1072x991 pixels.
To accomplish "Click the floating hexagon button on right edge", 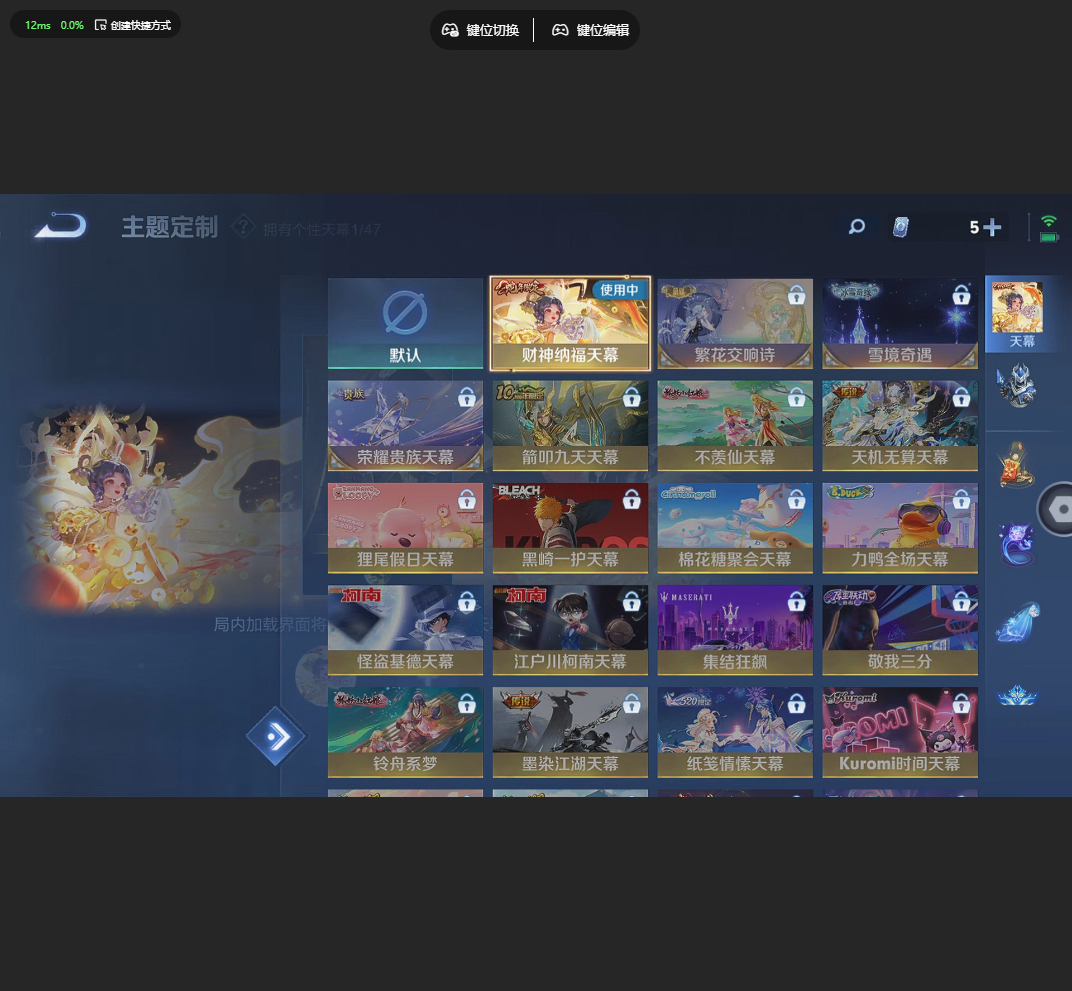I will point(1058,509).
